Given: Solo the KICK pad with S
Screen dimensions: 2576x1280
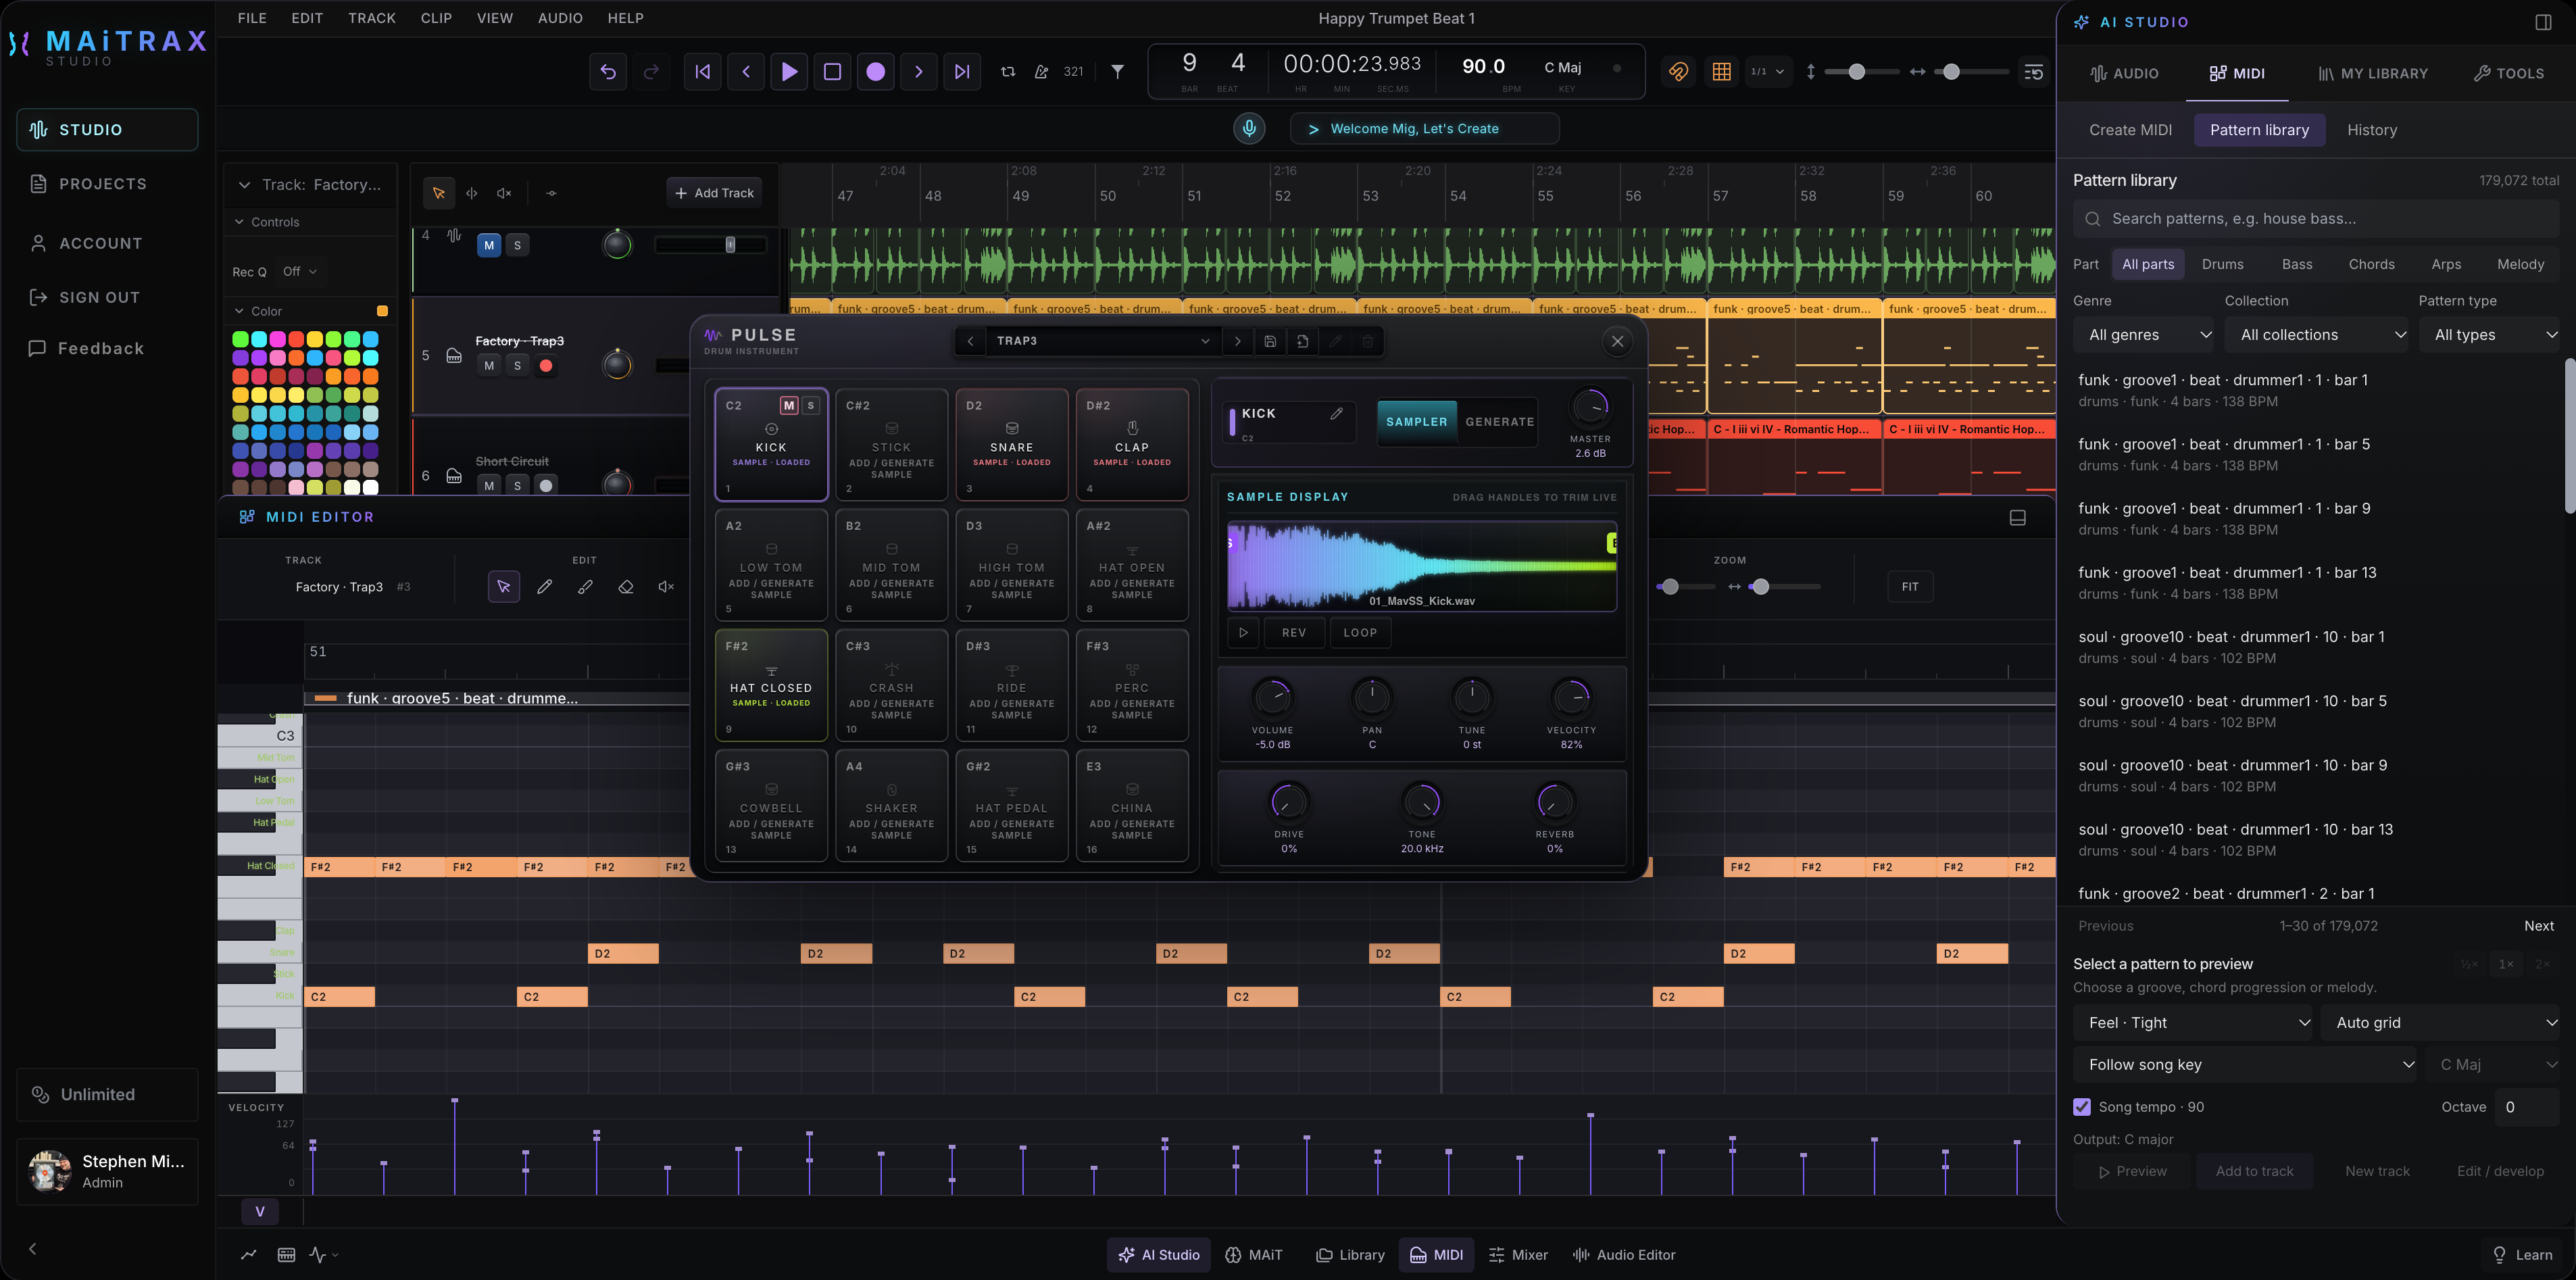Looking at the screenshot, I should 811,405.
